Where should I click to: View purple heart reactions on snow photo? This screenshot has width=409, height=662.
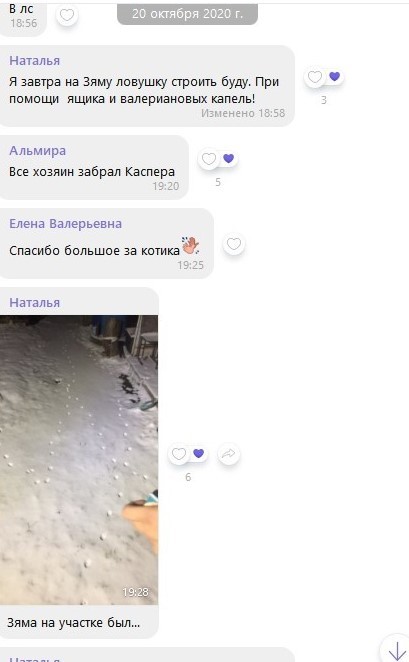click(x=198, y=453)
